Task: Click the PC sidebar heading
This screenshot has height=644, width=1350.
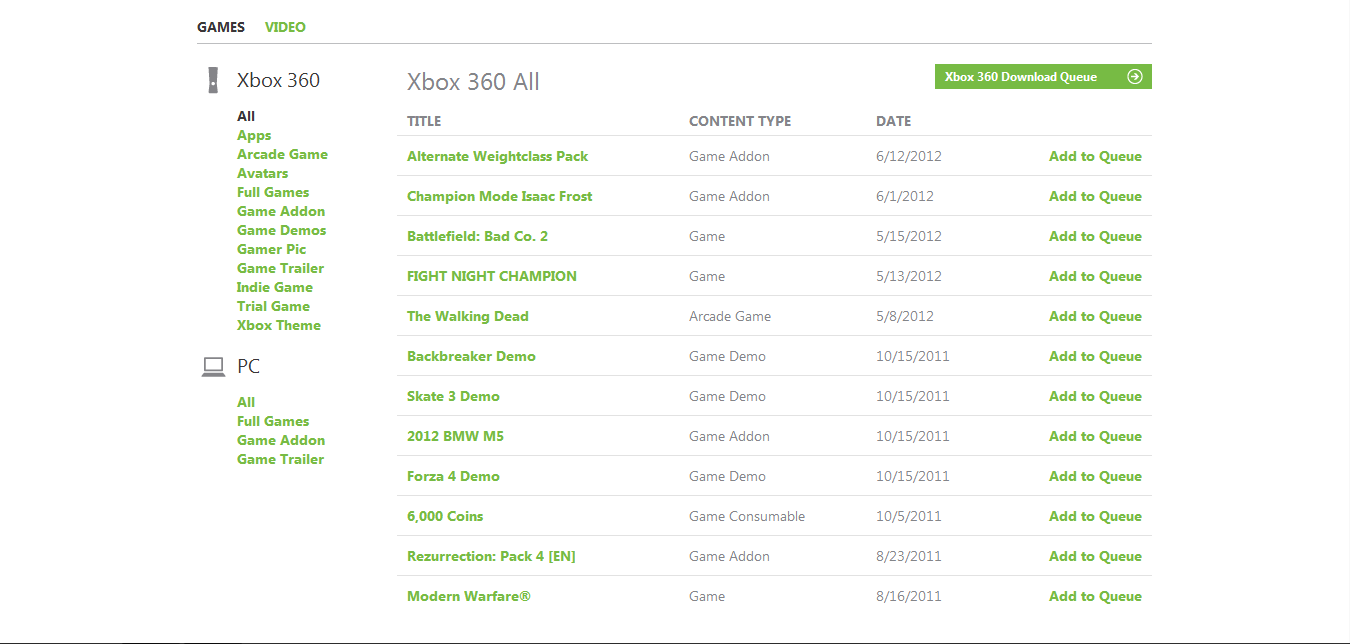Action: coord(248,367)
